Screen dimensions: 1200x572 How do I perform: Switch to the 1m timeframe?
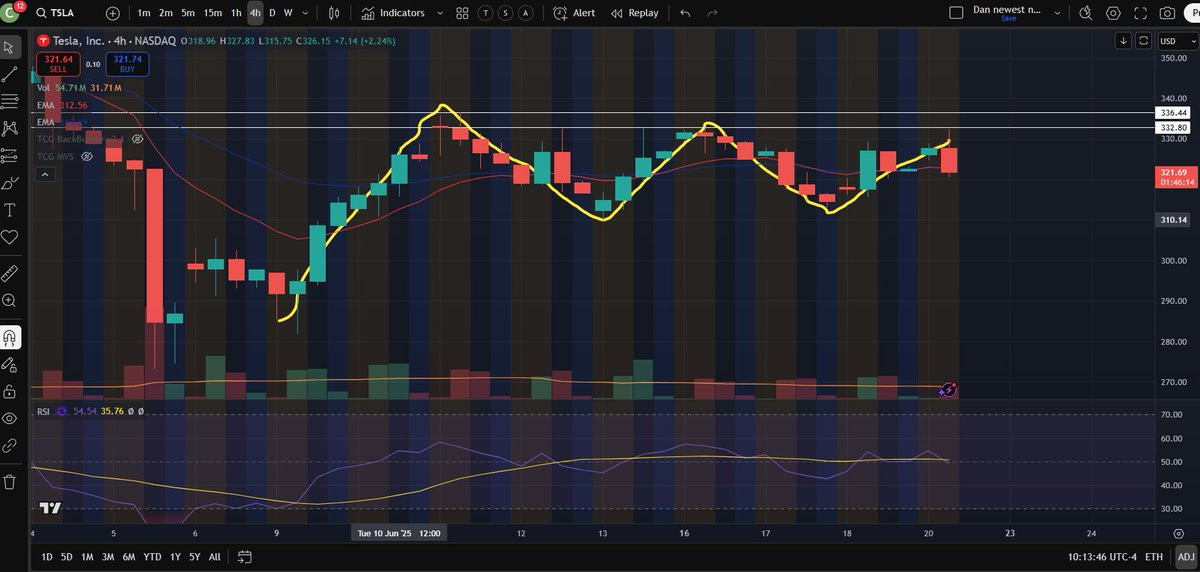[x=144, y=13]
